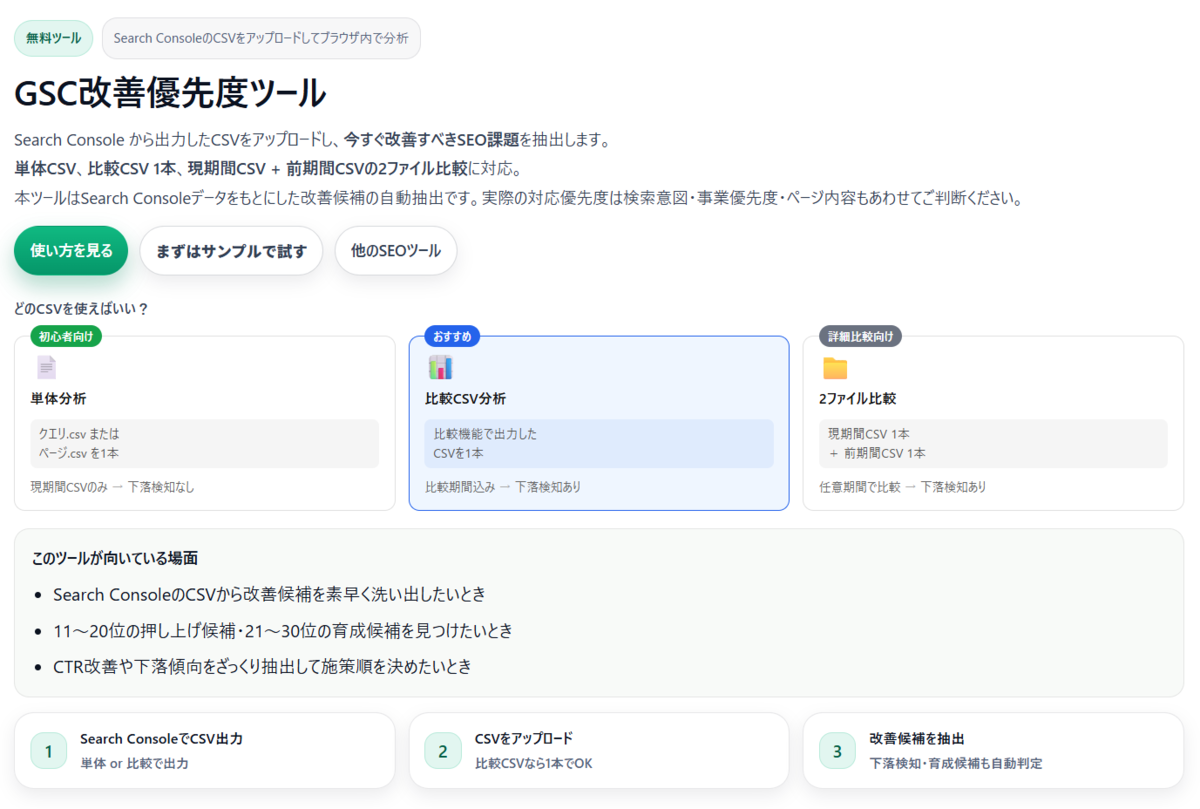This screenshot has height=809, width=1200.
Task: Click the step number 1 icon
Action: [x=48, y=751]
